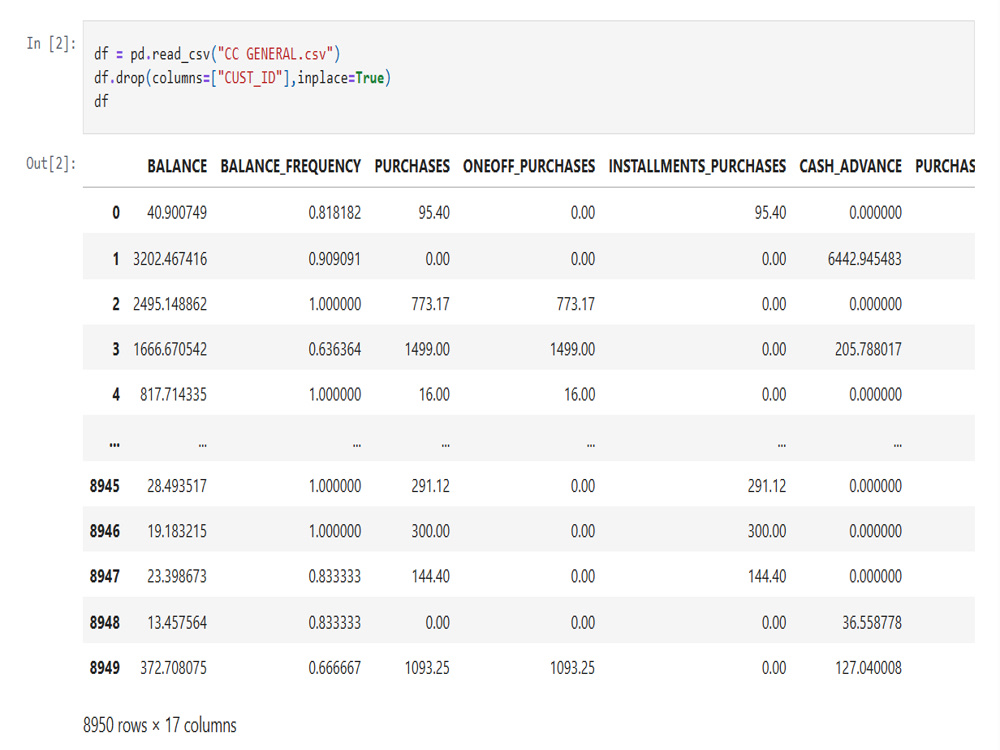Click the cash advance value 6442.945483
Screen dimensions: 1000x750
[x=865, y=259]
